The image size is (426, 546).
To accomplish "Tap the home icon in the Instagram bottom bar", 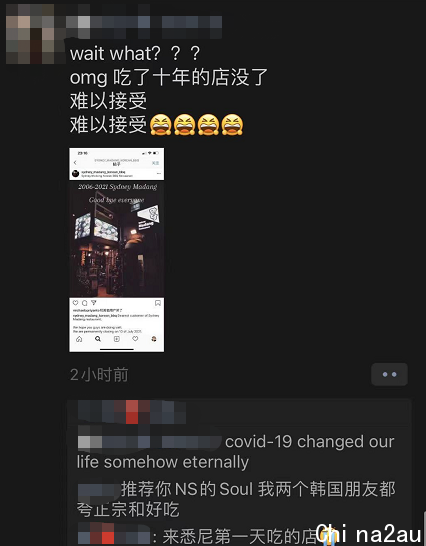I will [x=79, y=339].
